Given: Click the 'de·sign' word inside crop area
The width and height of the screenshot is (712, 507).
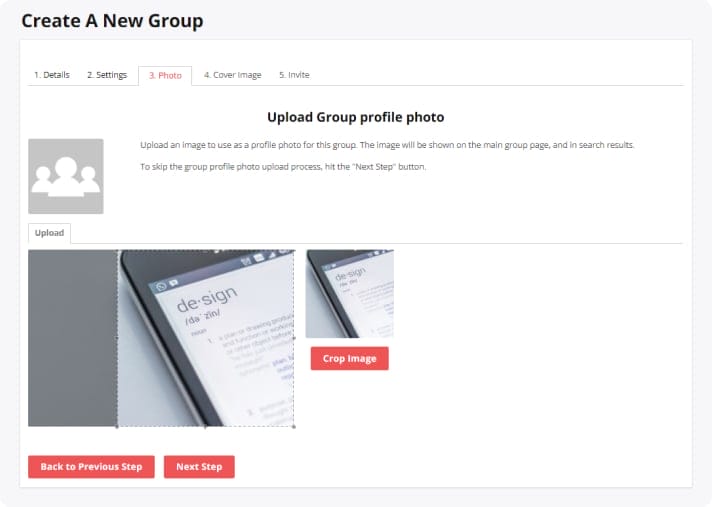Looking at the screenshot, I should point(207,299).
